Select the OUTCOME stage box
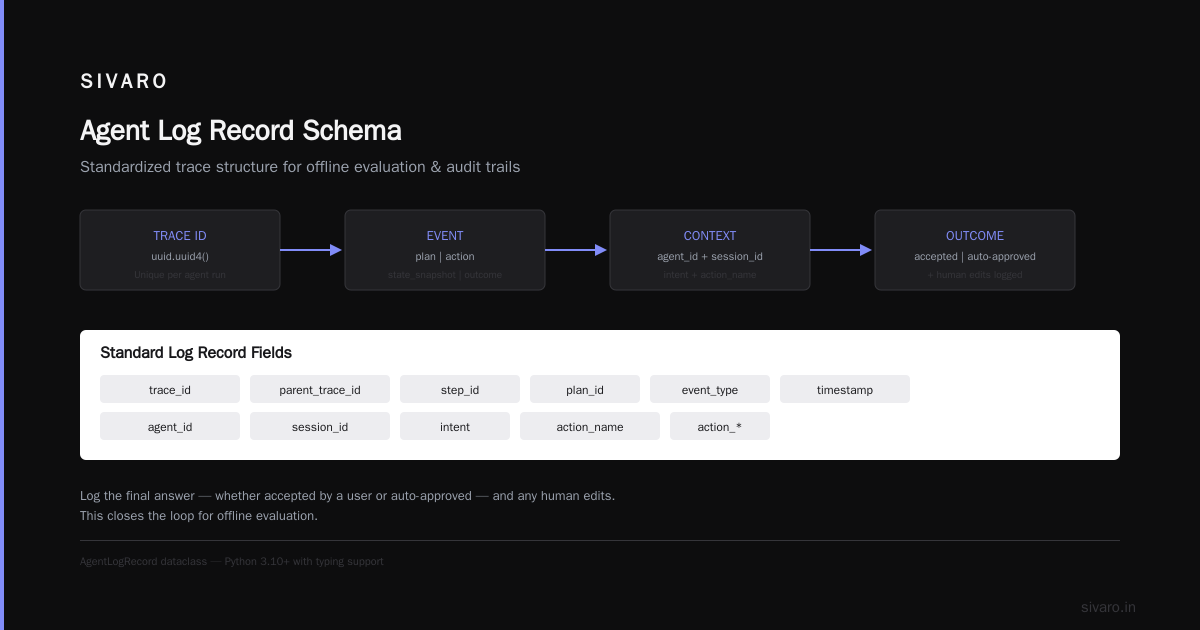Screen dimensions: 1200x630 (x=975, y=250)
